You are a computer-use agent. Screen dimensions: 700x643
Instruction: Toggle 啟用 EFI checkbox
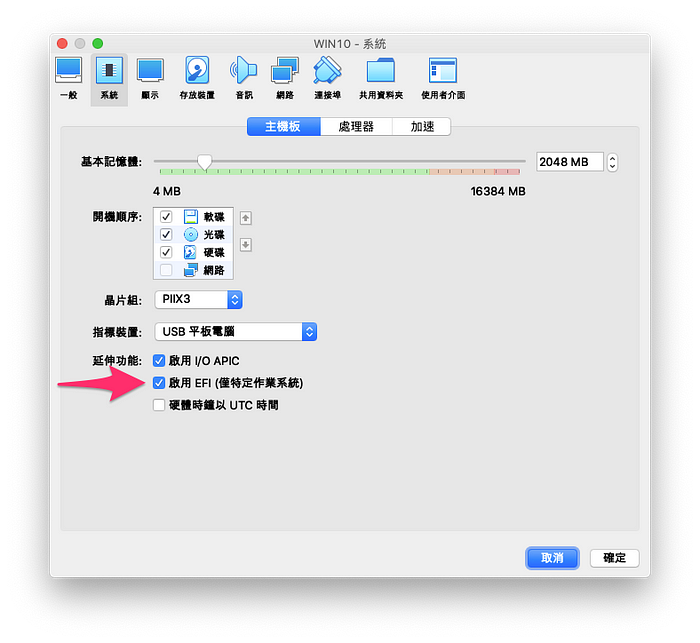pyautogui.click(x=159, y=383)
